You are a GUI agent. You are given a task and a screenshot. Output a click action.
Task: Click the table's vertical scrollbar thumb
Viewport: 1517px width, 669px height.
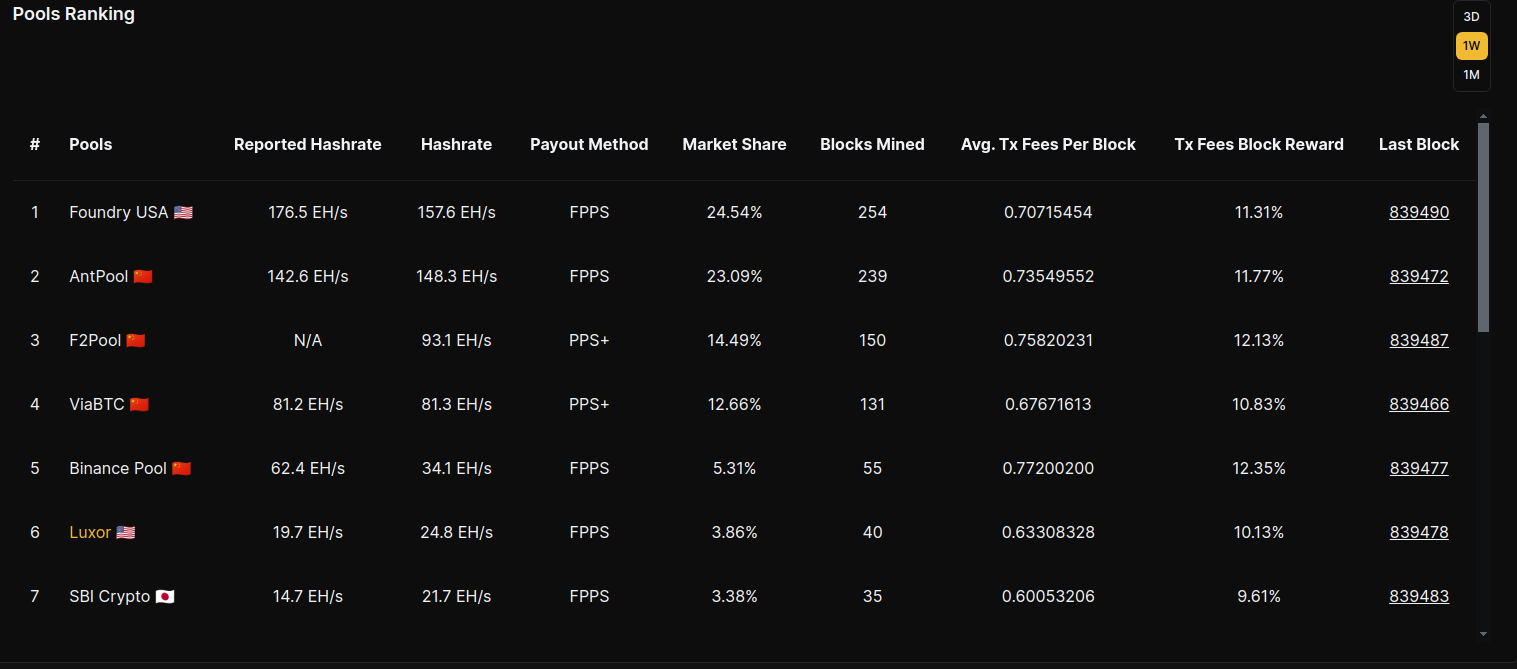1483,227
